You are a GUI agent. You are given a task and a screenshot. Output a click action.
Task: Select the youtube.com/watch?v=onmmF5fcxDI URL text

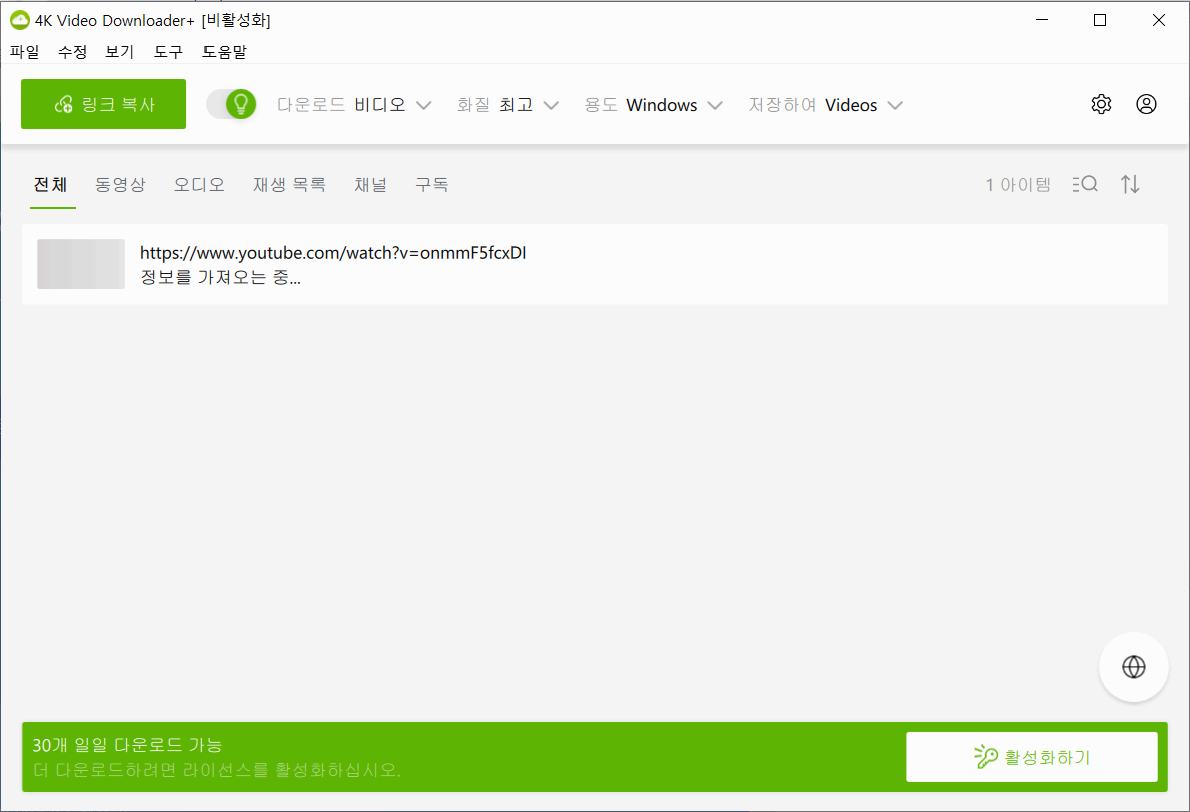click(x=333, y=253)
